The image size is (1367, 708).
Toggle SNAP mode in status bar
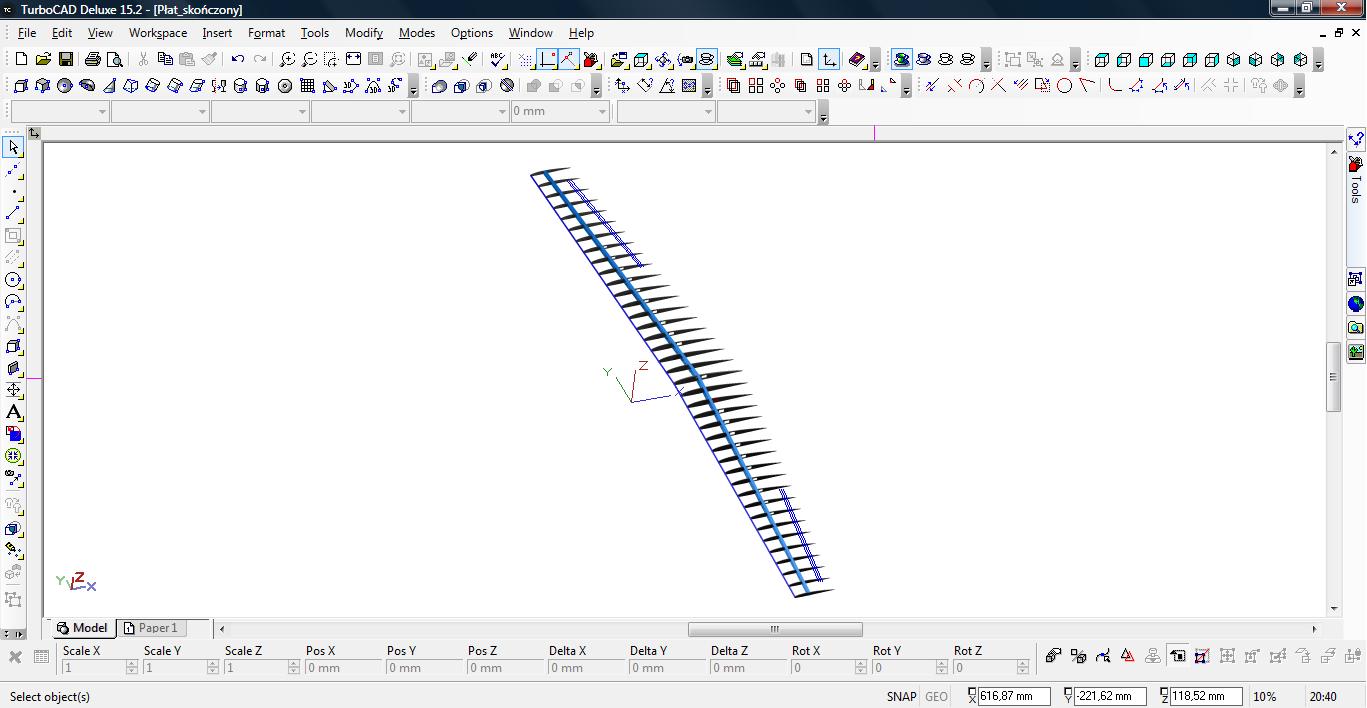900,696
